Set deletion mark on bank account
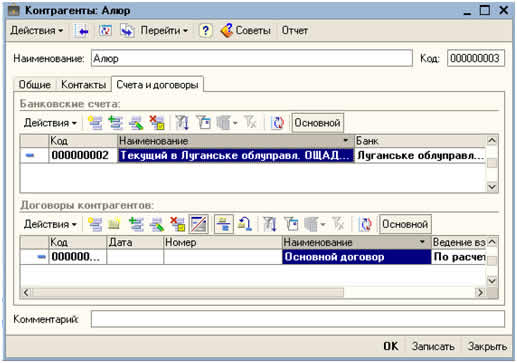 click(x=157, y=123)
